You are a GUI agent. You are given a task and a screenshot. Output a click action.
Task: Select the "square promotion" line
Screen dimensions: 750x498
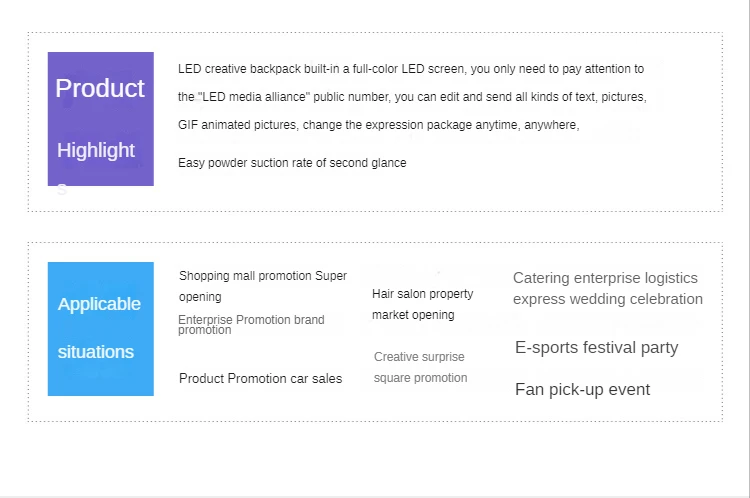pyautogui.click(x=420, y=378)
